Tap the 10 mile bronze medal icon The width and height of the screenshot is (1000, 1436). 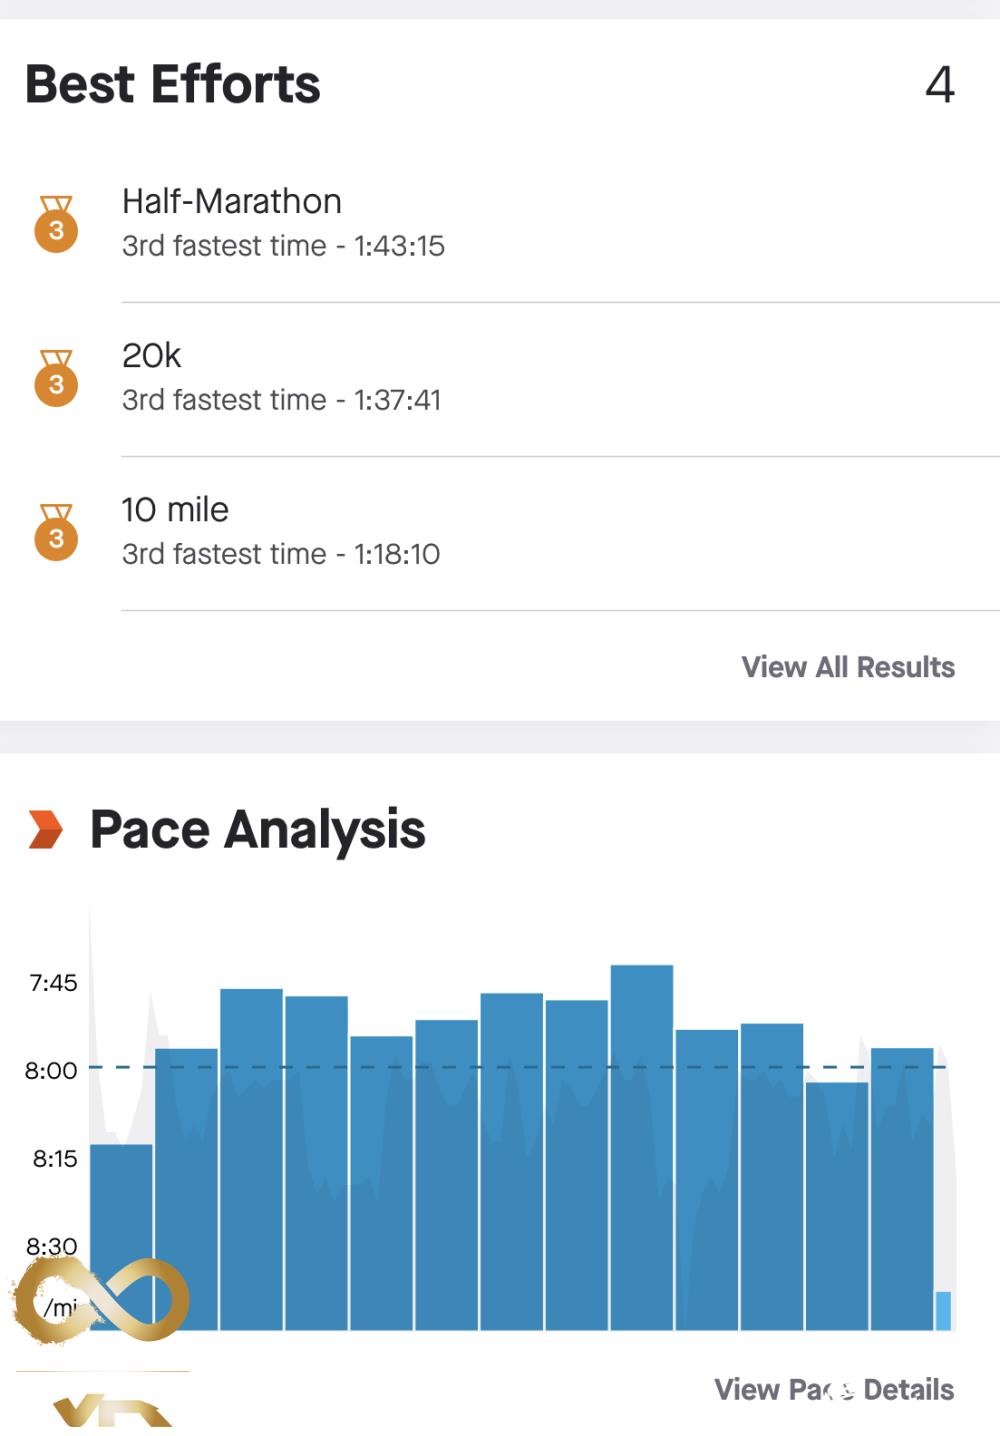coord(56,532)
